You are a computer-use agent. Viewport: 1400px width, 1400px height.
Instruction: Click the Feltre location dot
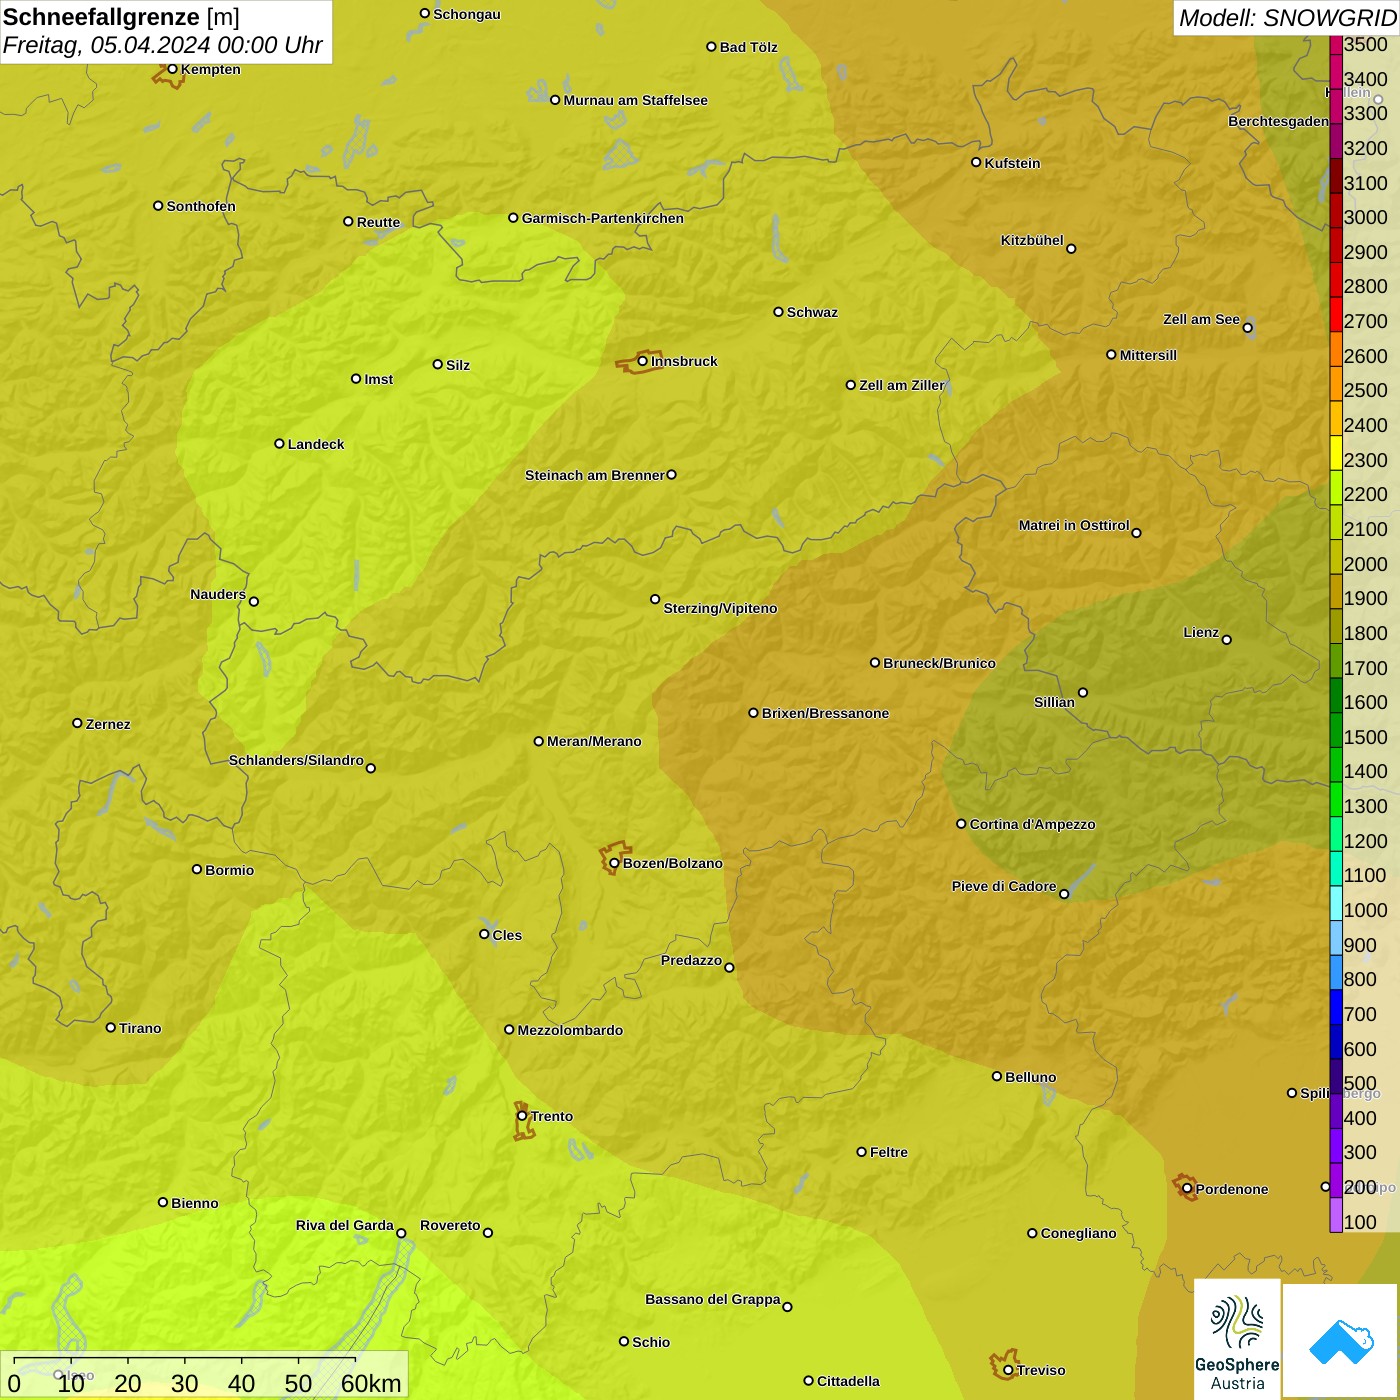[861, 1152]
